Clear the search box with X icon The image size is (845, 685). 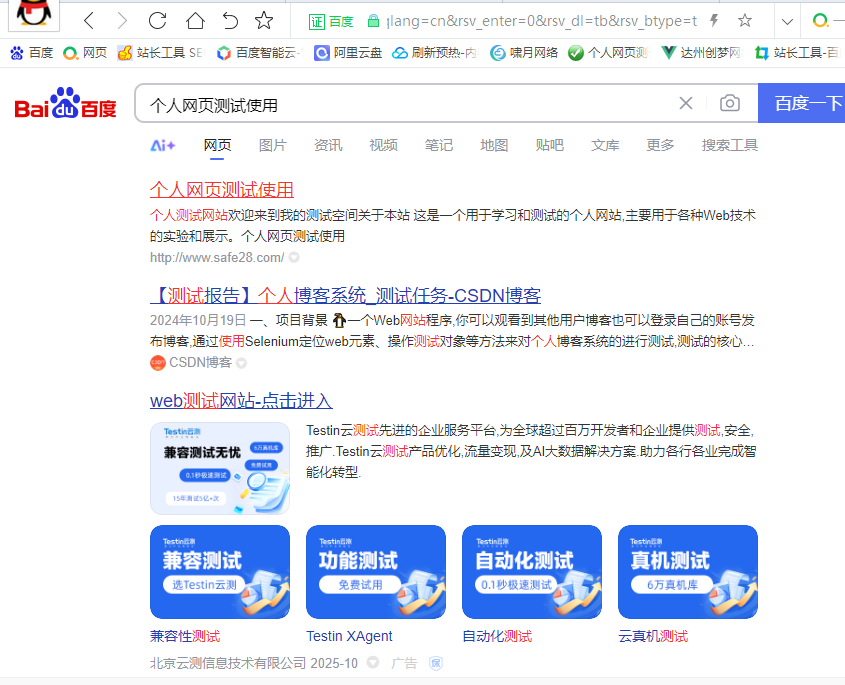686,104
